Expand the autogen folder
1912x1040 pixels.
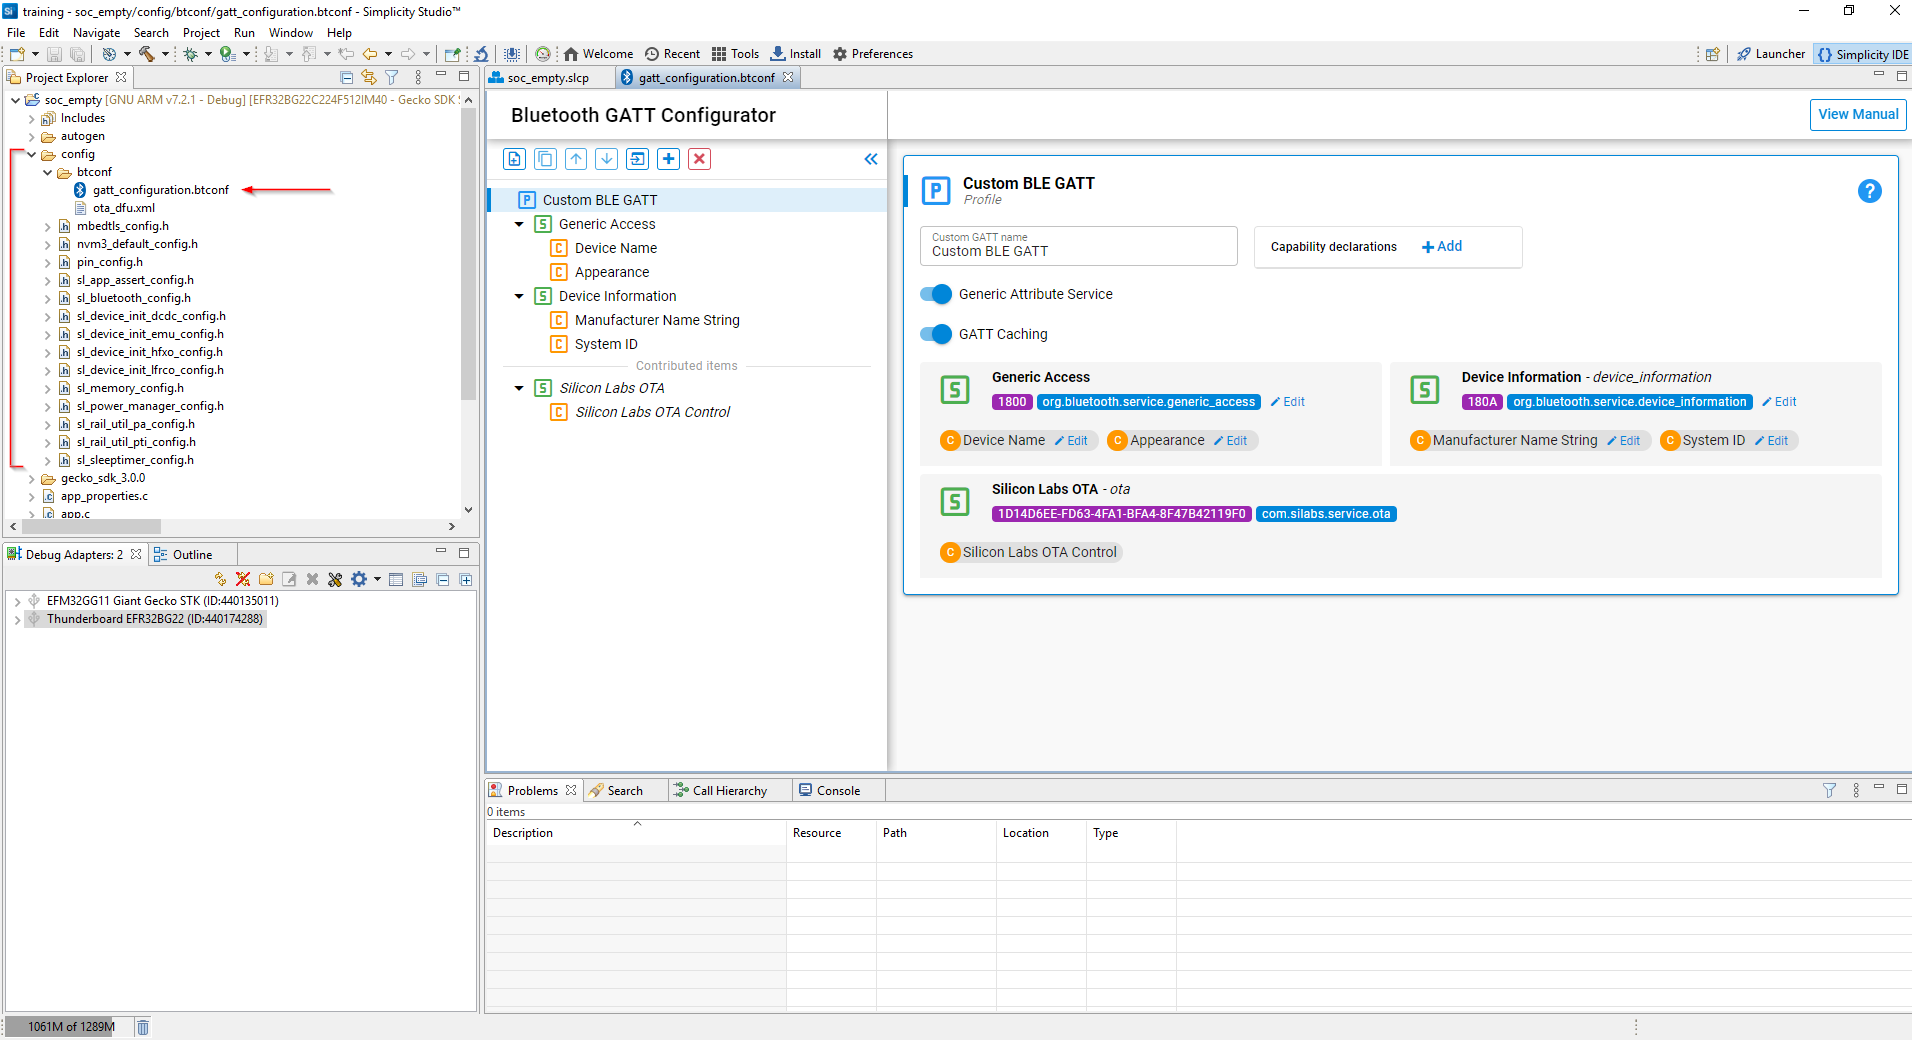(31, 137)
